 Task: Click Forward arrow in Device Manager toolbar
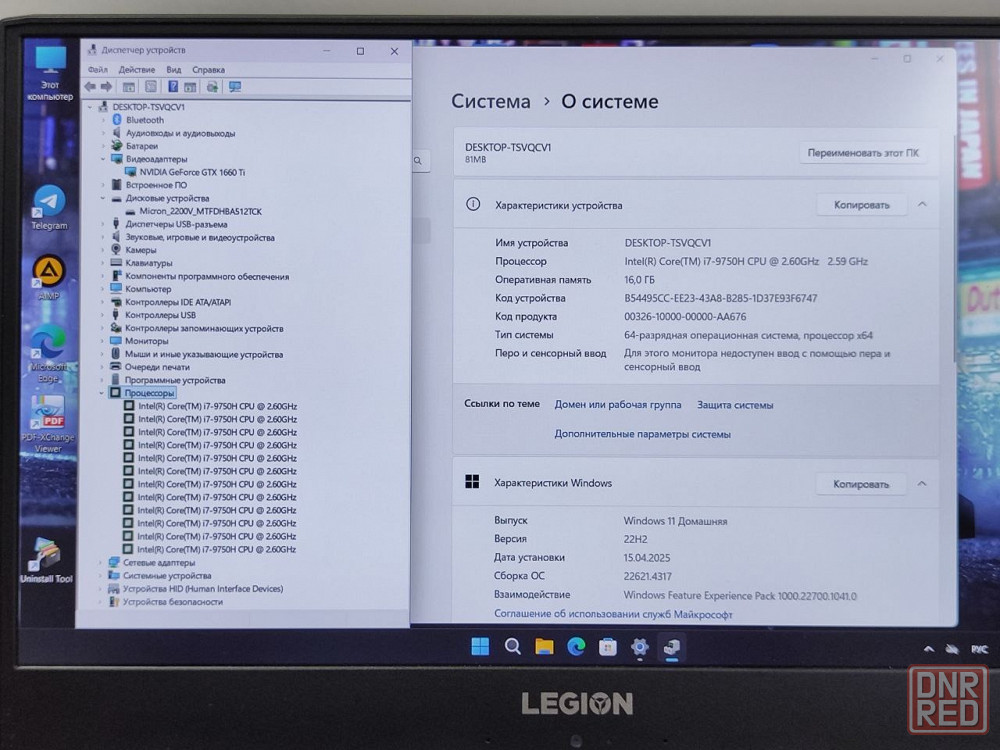click(x=107, y=87)
